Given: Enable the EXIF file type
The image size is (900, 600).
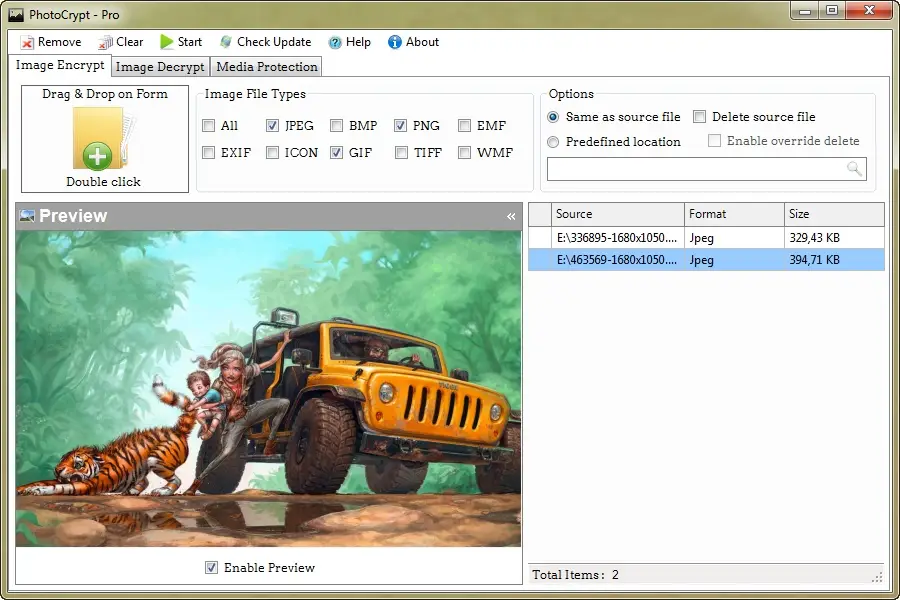Looking at the screenshot, I should click(209, 153).
